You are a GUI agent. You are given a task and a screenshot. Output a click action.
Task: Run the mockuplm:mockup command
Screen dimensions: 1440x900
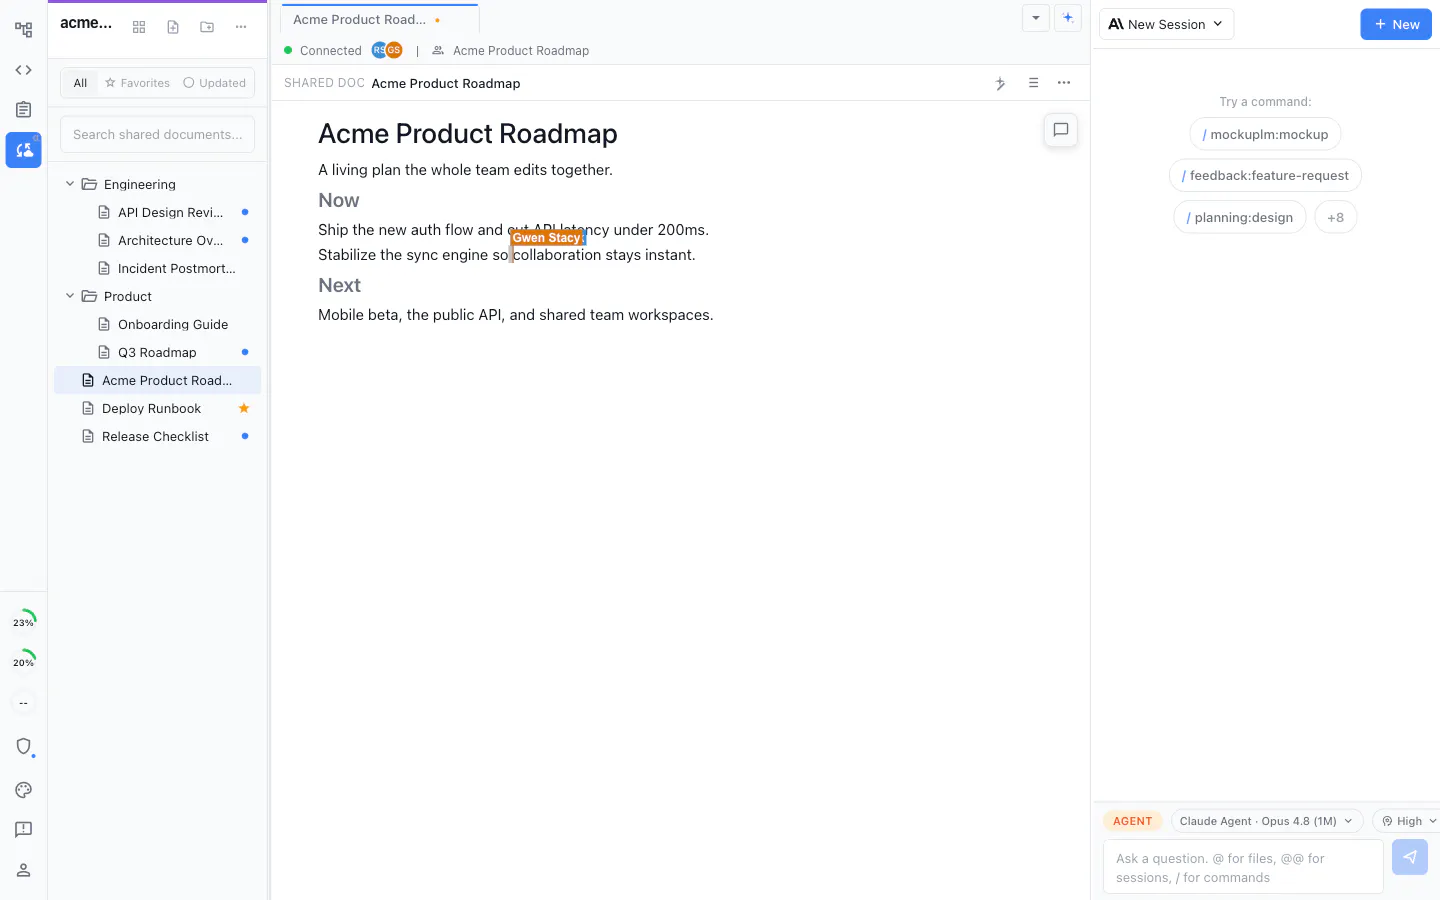(x=1265, y=134)
